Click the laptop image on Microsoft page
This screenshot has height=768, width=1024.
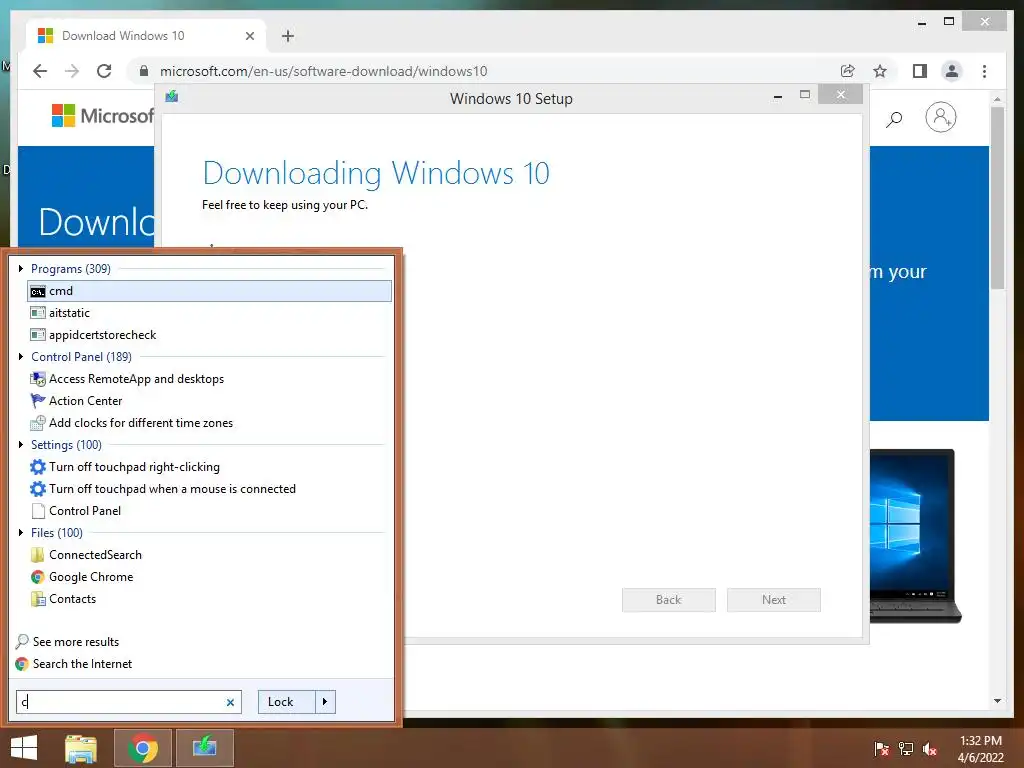[915, 536]
